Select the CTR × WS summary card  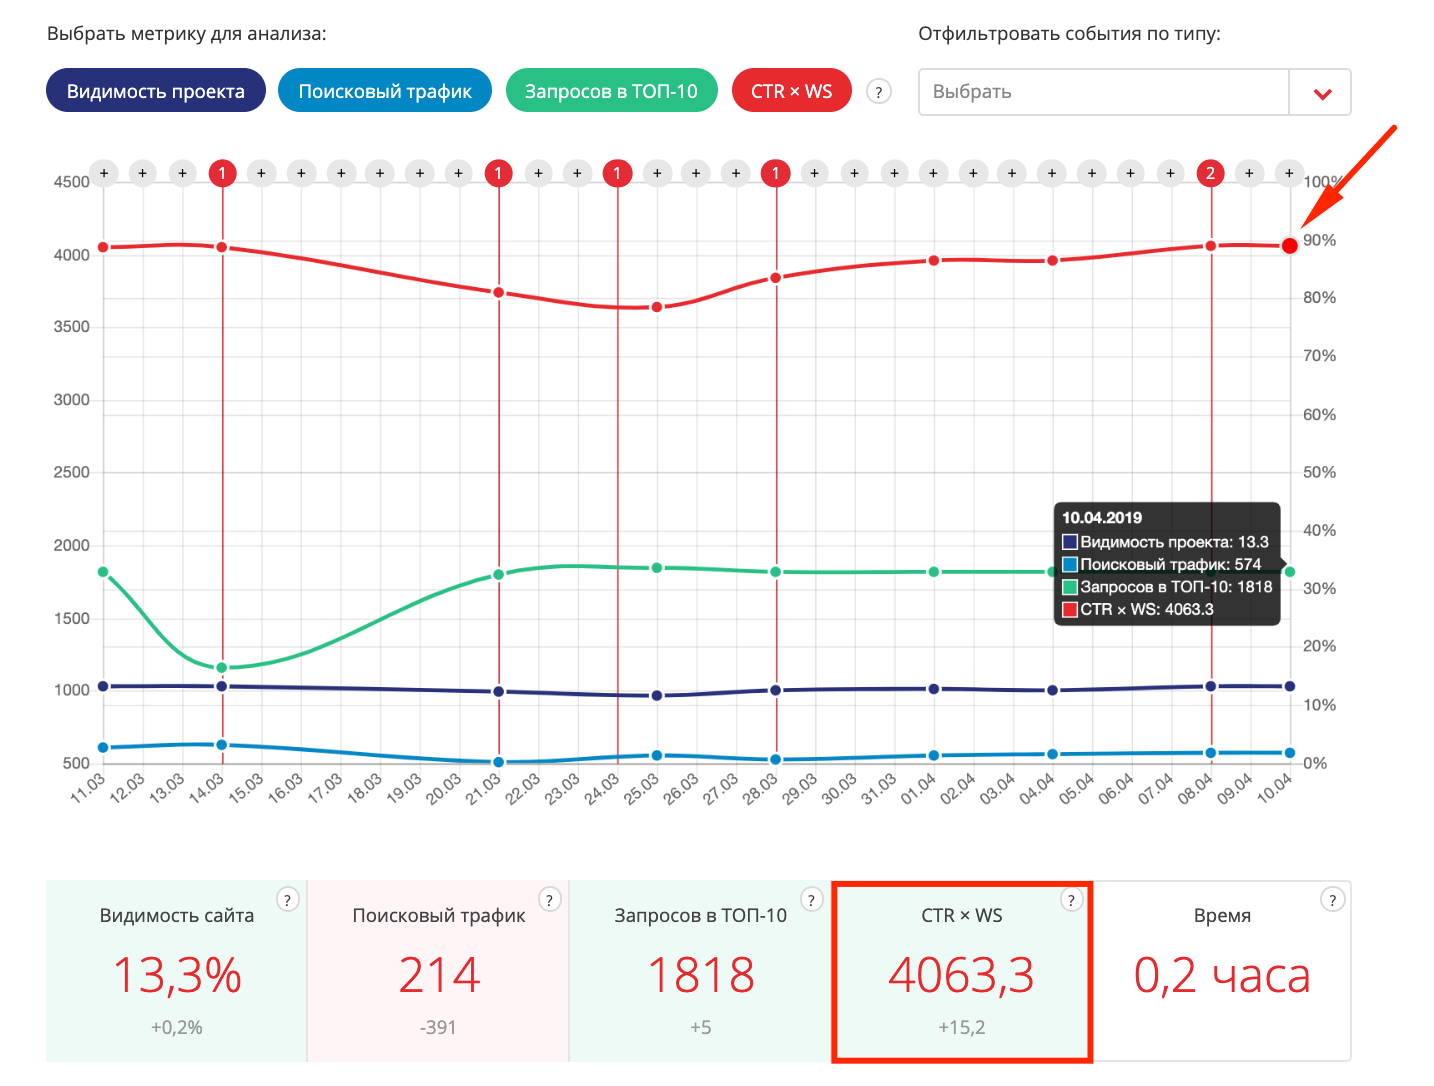click(x=961, y=971)
